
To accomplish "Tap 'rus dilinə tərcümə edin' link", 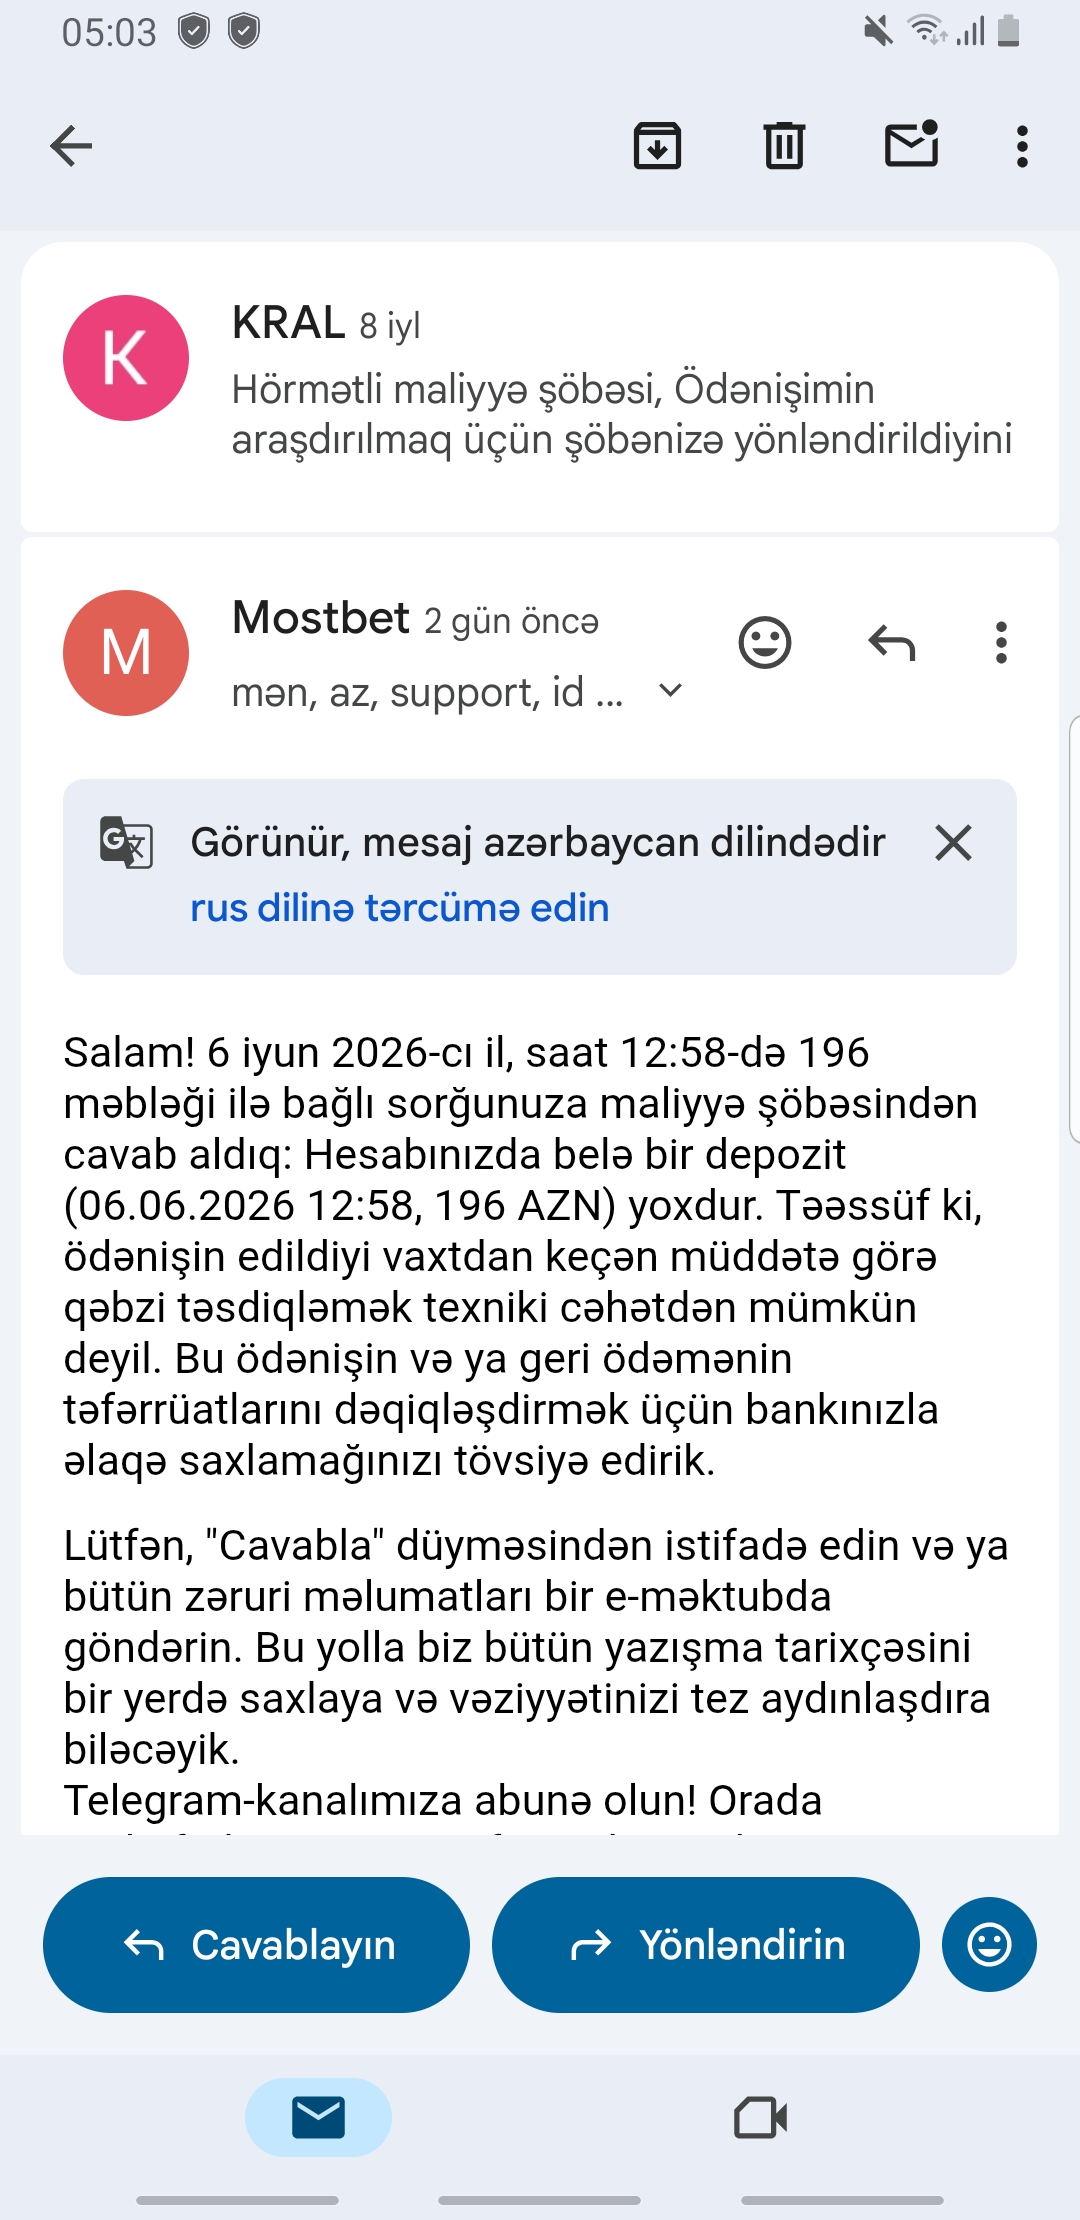I will (x=400, y=908).
